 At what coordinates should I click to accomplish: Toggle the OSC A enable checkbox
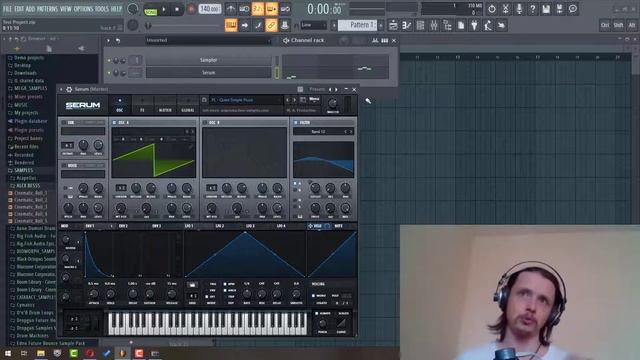coord(114,122)
